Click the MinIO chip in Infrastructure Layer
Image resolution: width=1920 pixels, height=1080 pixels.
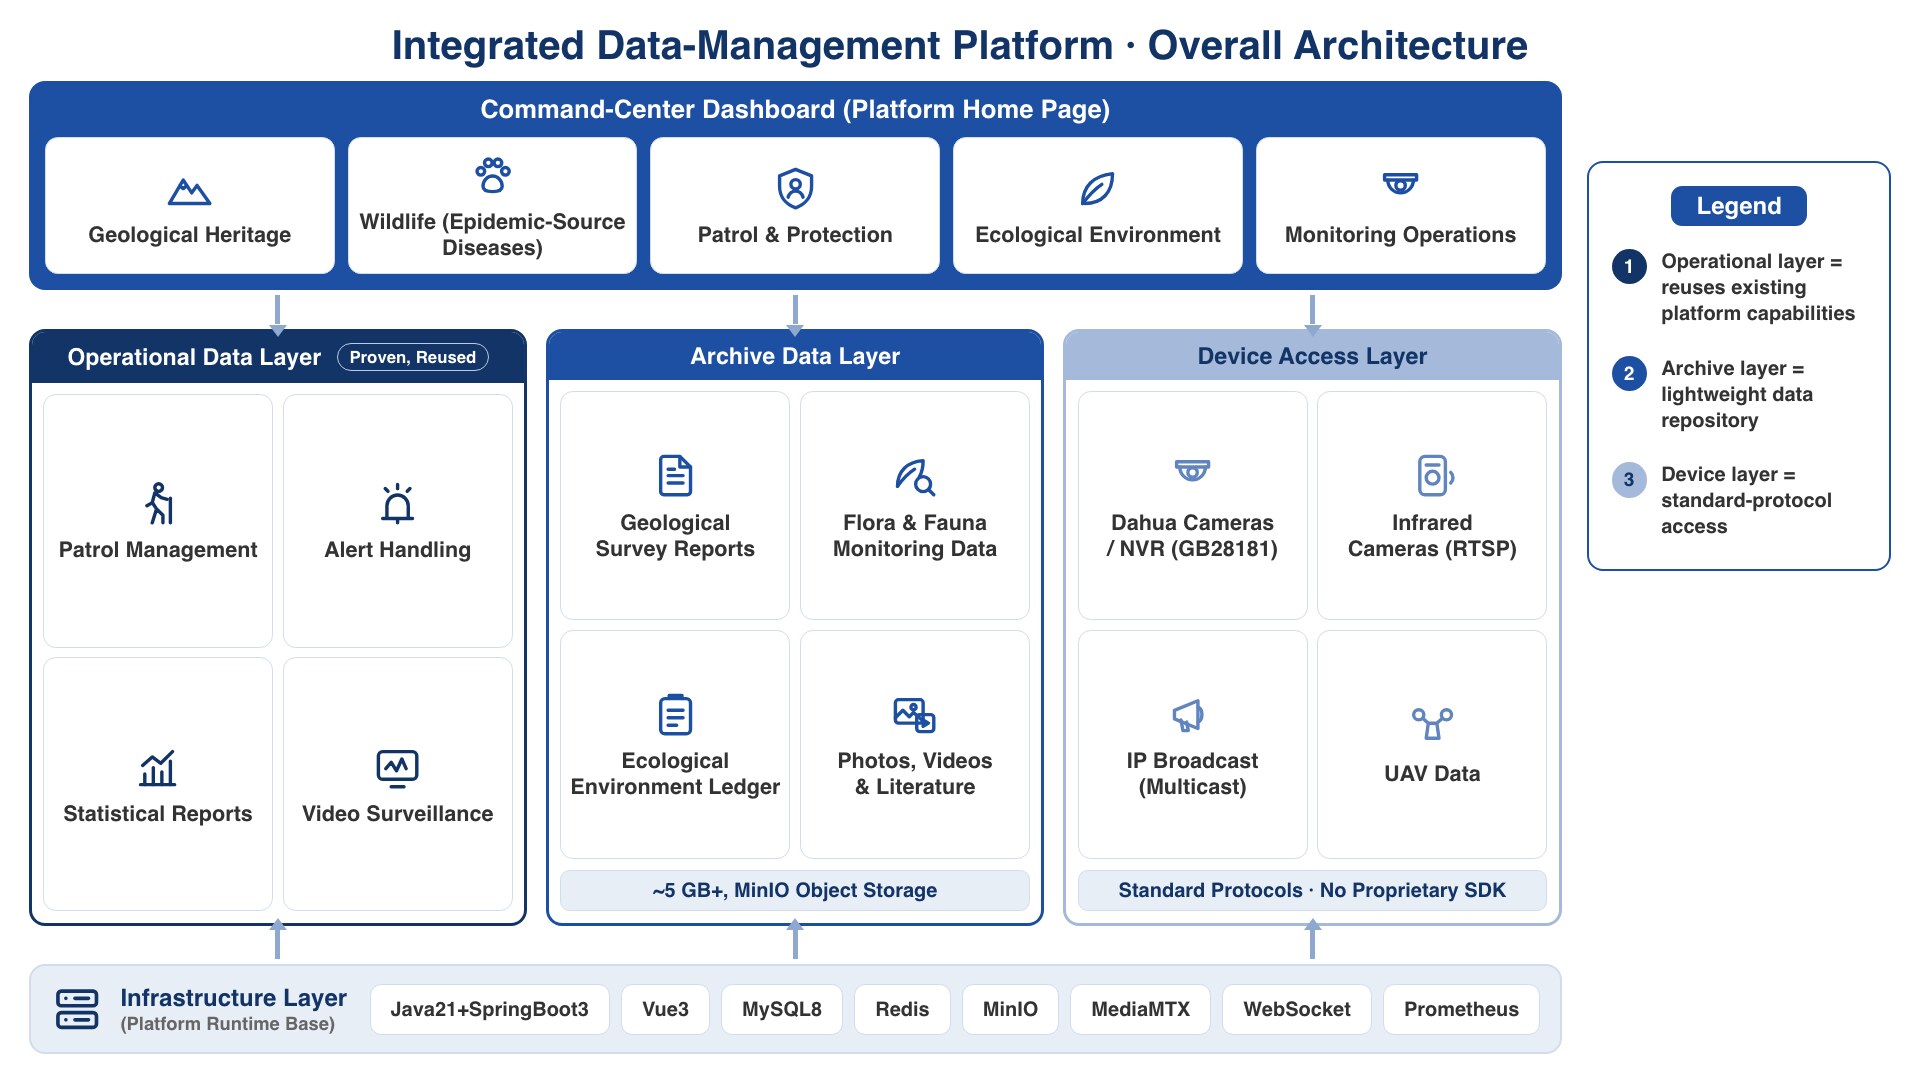pos(1010,1009)
